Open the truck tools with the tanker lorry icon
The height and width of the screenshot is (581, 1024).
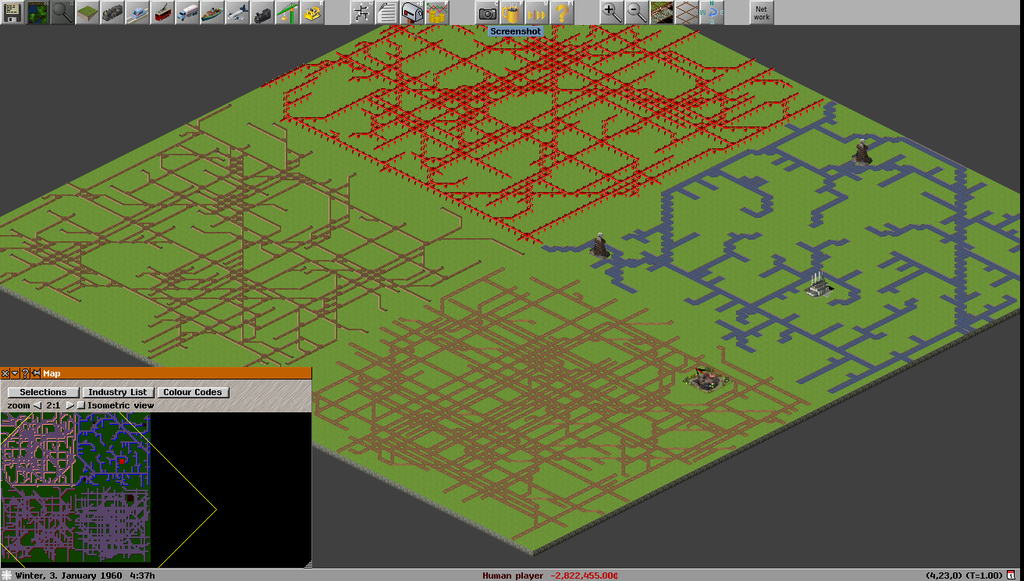(x=187, y=12)
